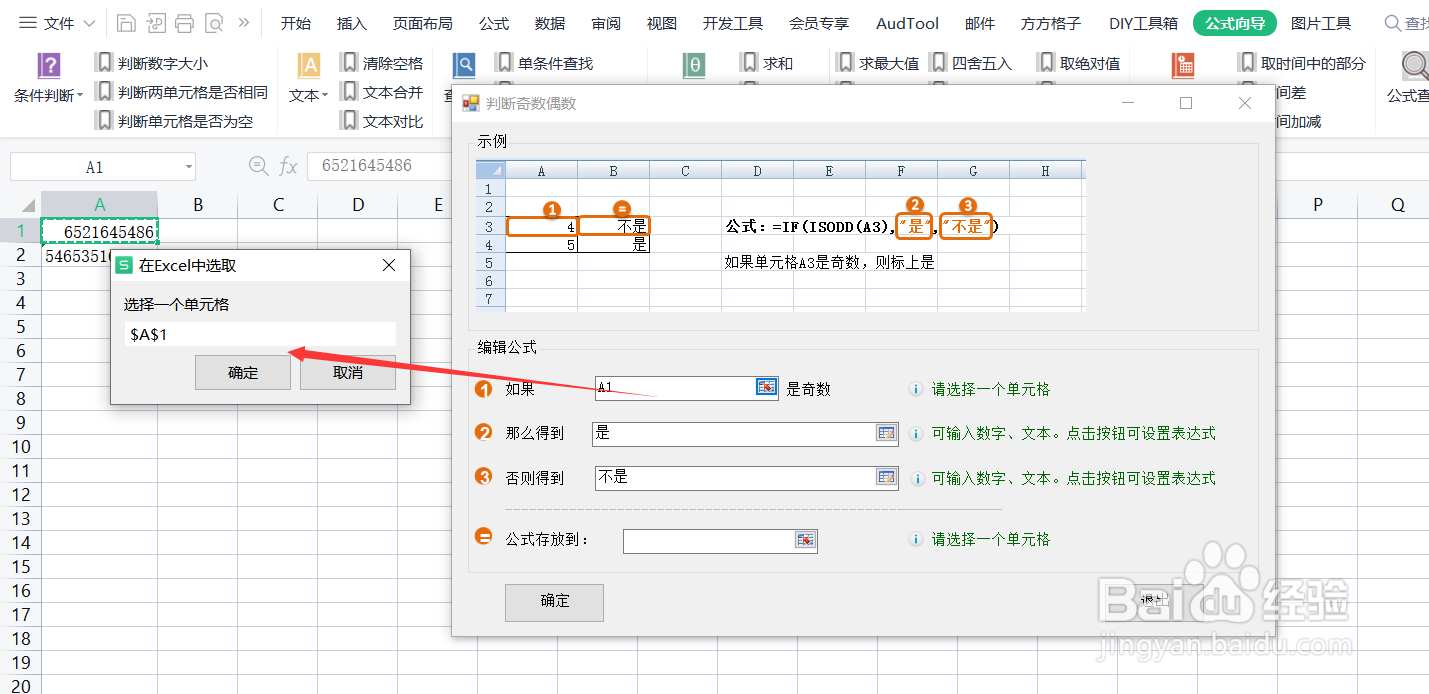This screenshot has width=1429, height=694.
Task: Open the 方方格子 tab
Action: point(1051,23)
